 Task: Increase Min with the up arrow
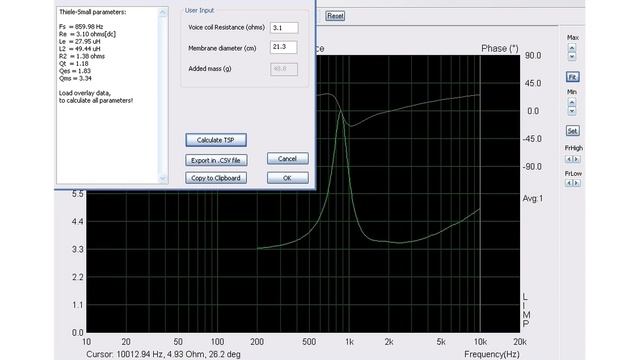click(x=572, y=102)
